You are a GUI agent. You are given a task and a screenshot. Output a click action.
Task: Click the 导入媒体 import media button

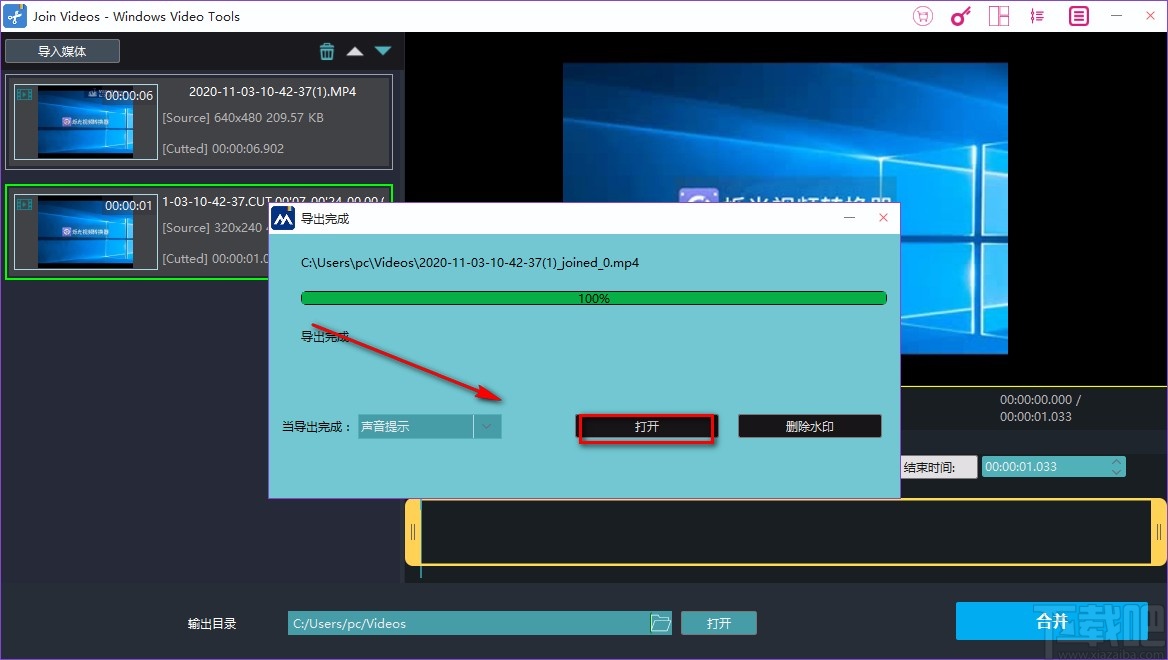pos(62,50)
